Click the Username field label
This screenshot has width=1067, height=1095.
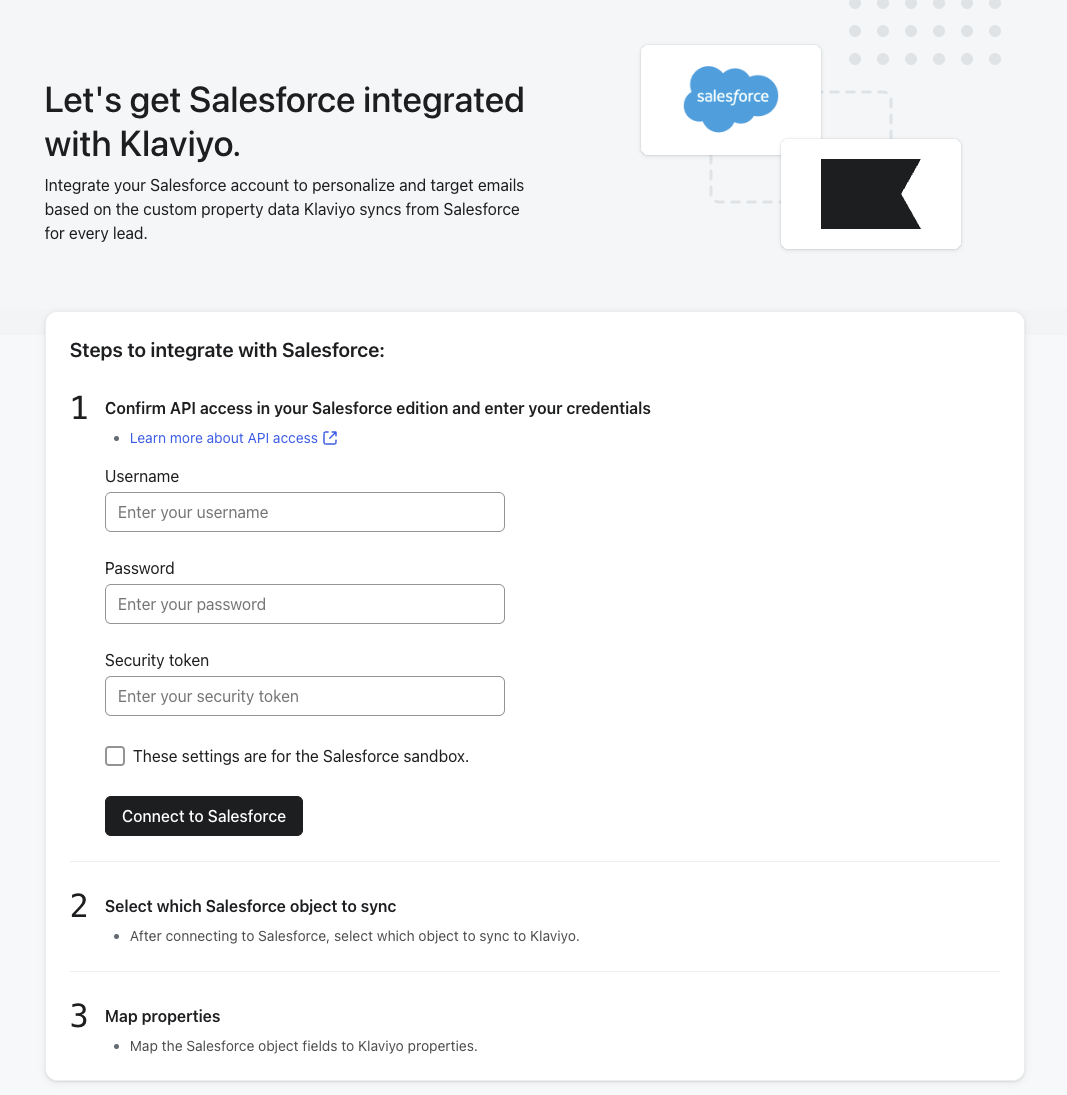pos(142,476)
